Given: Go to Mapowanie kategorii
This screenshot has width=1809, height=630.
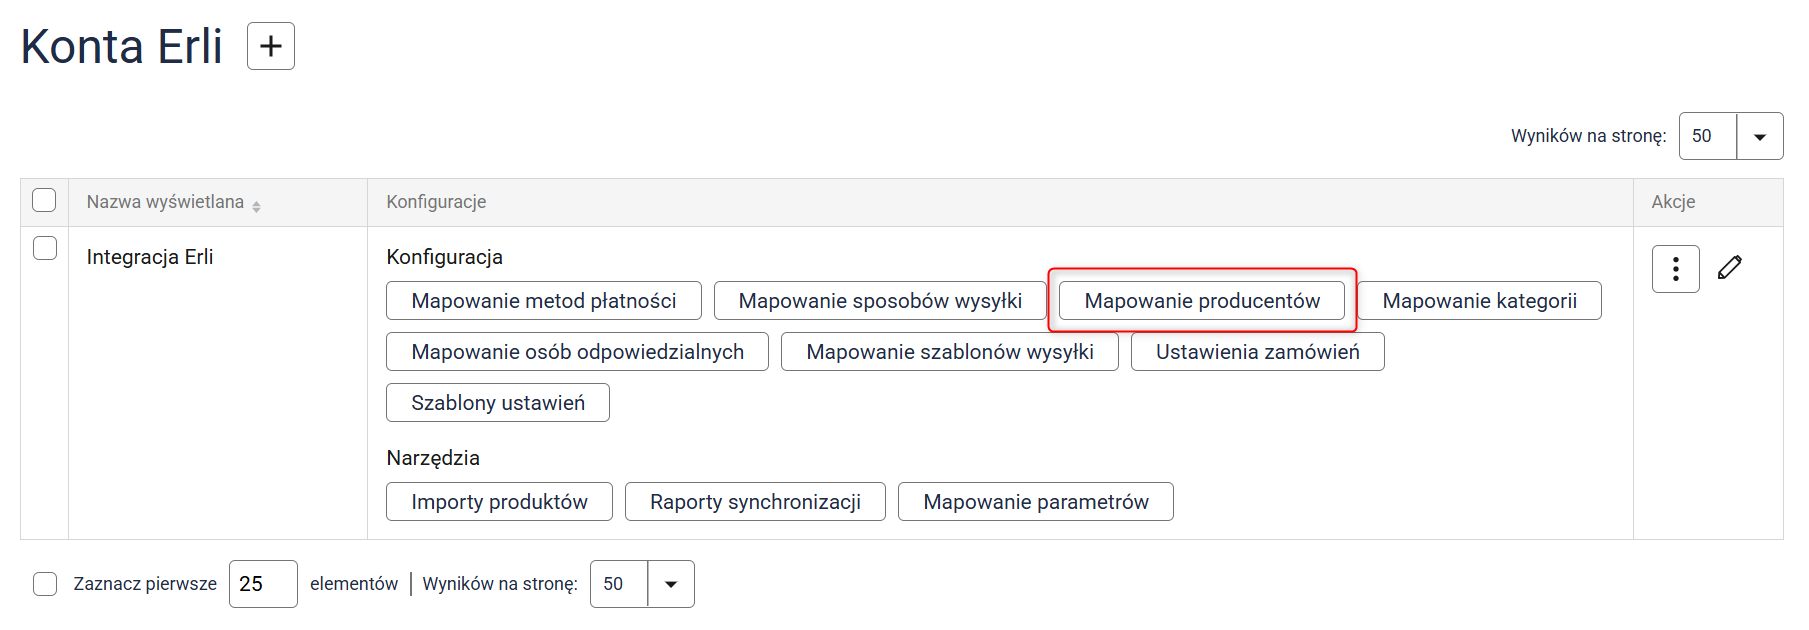Looking at the screenshot, I should click(1479, 301).
